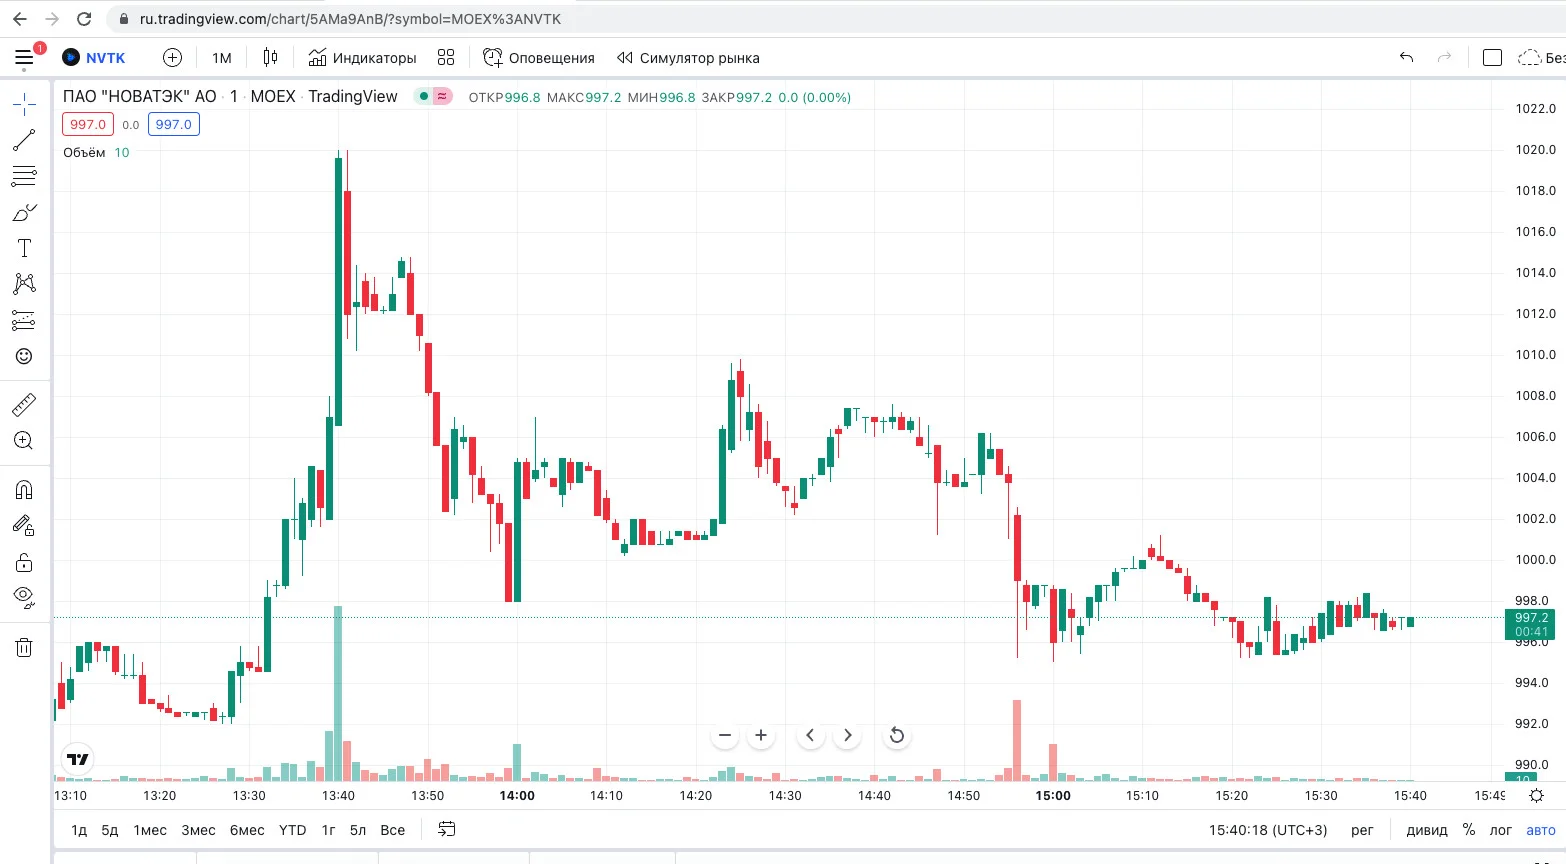Image resolution: width=1566 pixels, height=864 pixels.
Task: Select the YTD date range
Action: click(292, 830)
